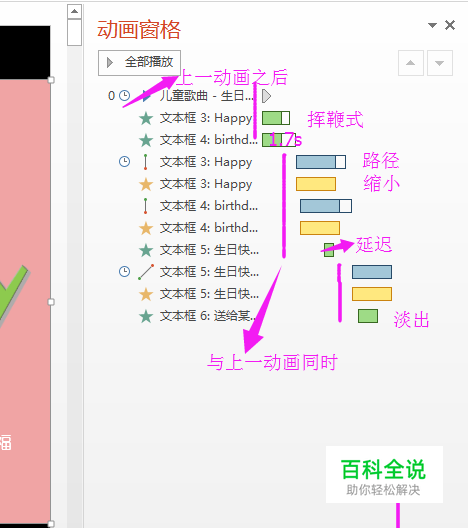Click the clock timing icon beside 文本框 5 path

125,271
